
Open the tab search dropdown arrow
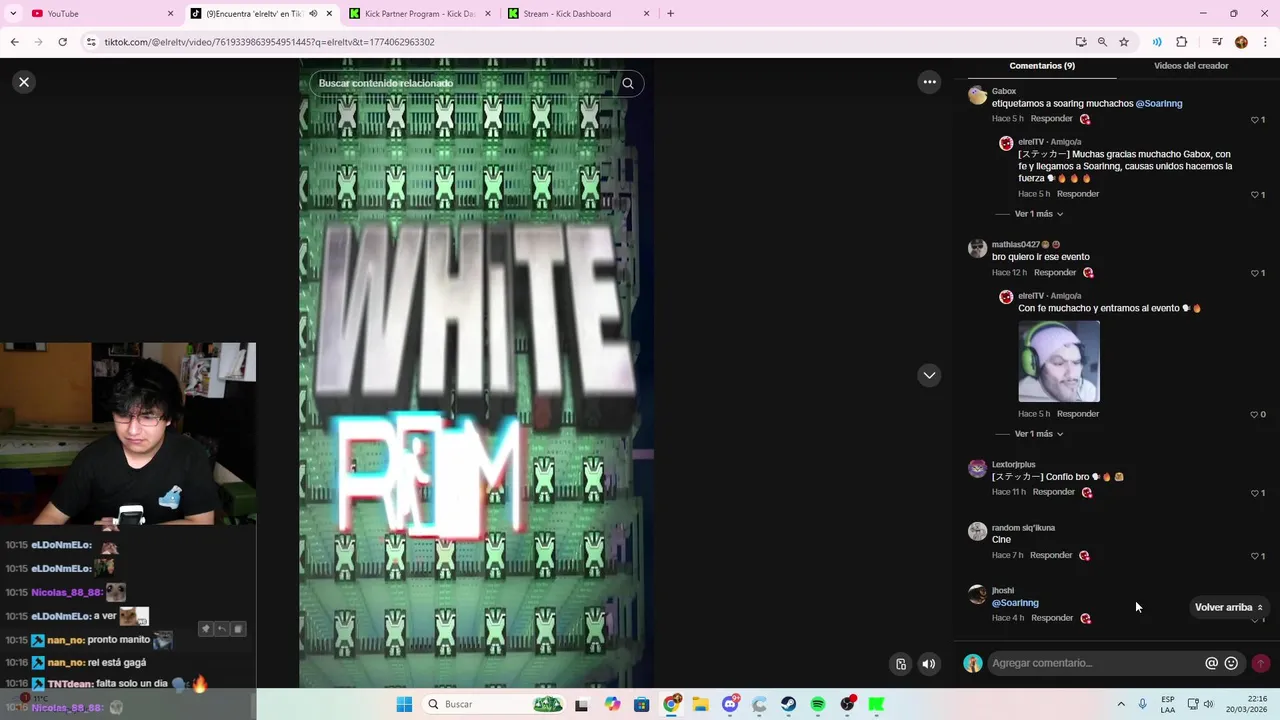[13, 14]
